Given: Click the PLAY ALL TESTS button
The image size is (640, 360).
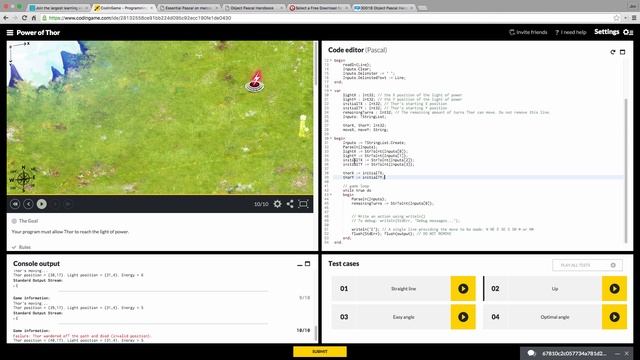Looking at the screenshot, I should [587, 265].
